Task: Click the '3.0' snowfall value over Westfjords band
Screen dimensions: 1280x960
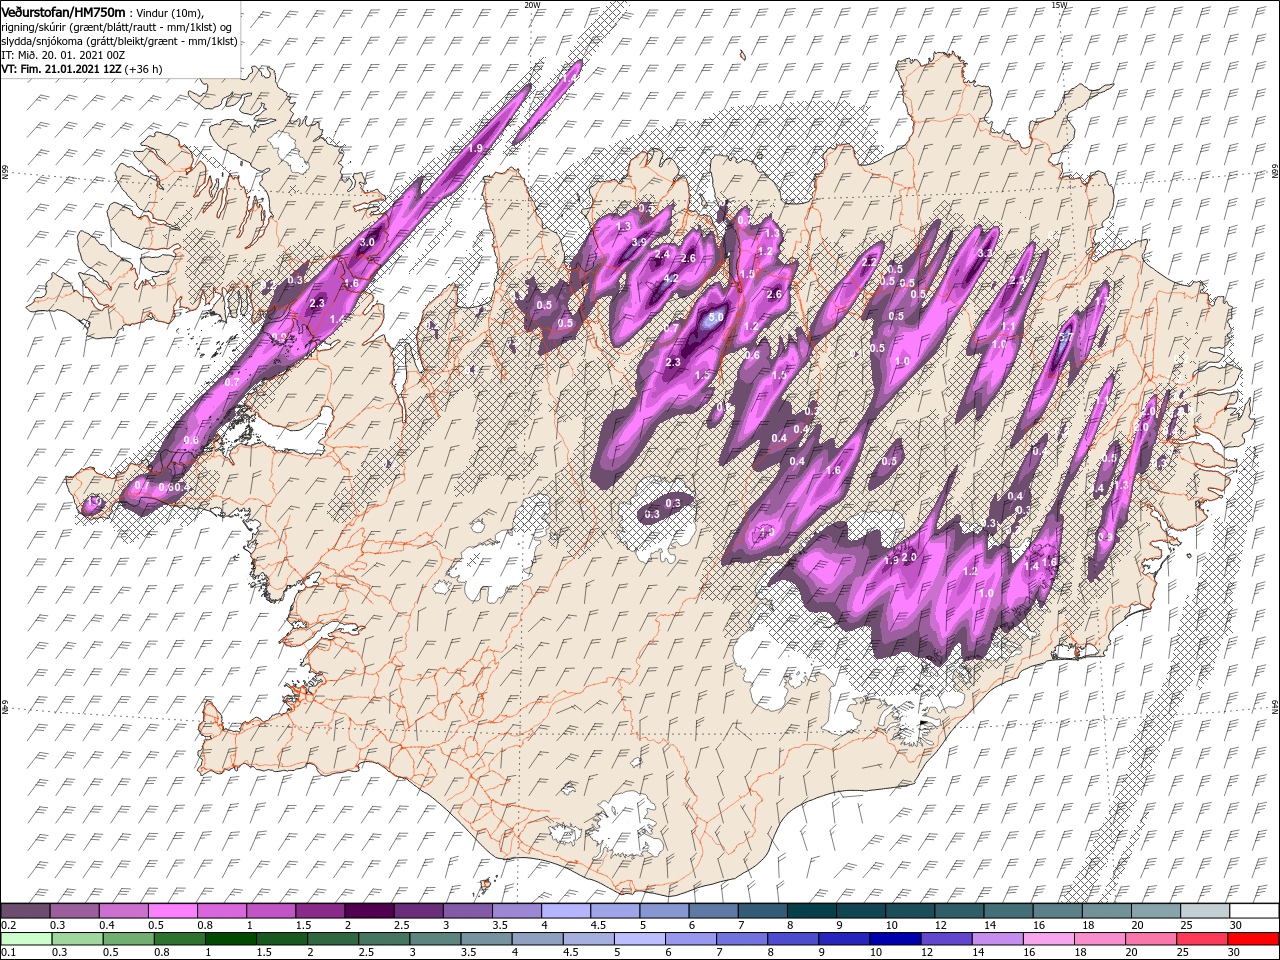Action: pyautogui.click(x=367, y=242)
